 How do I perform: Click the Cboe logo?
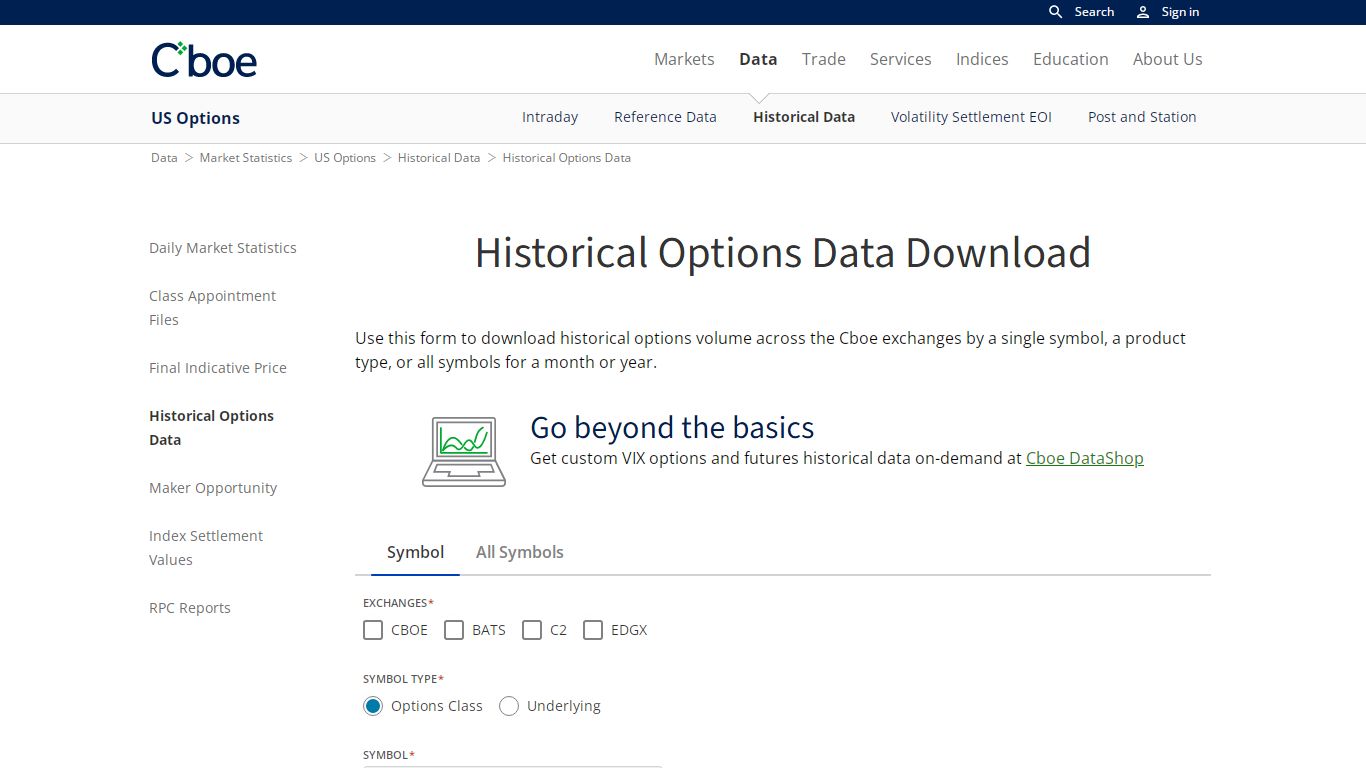click(204, 60)
